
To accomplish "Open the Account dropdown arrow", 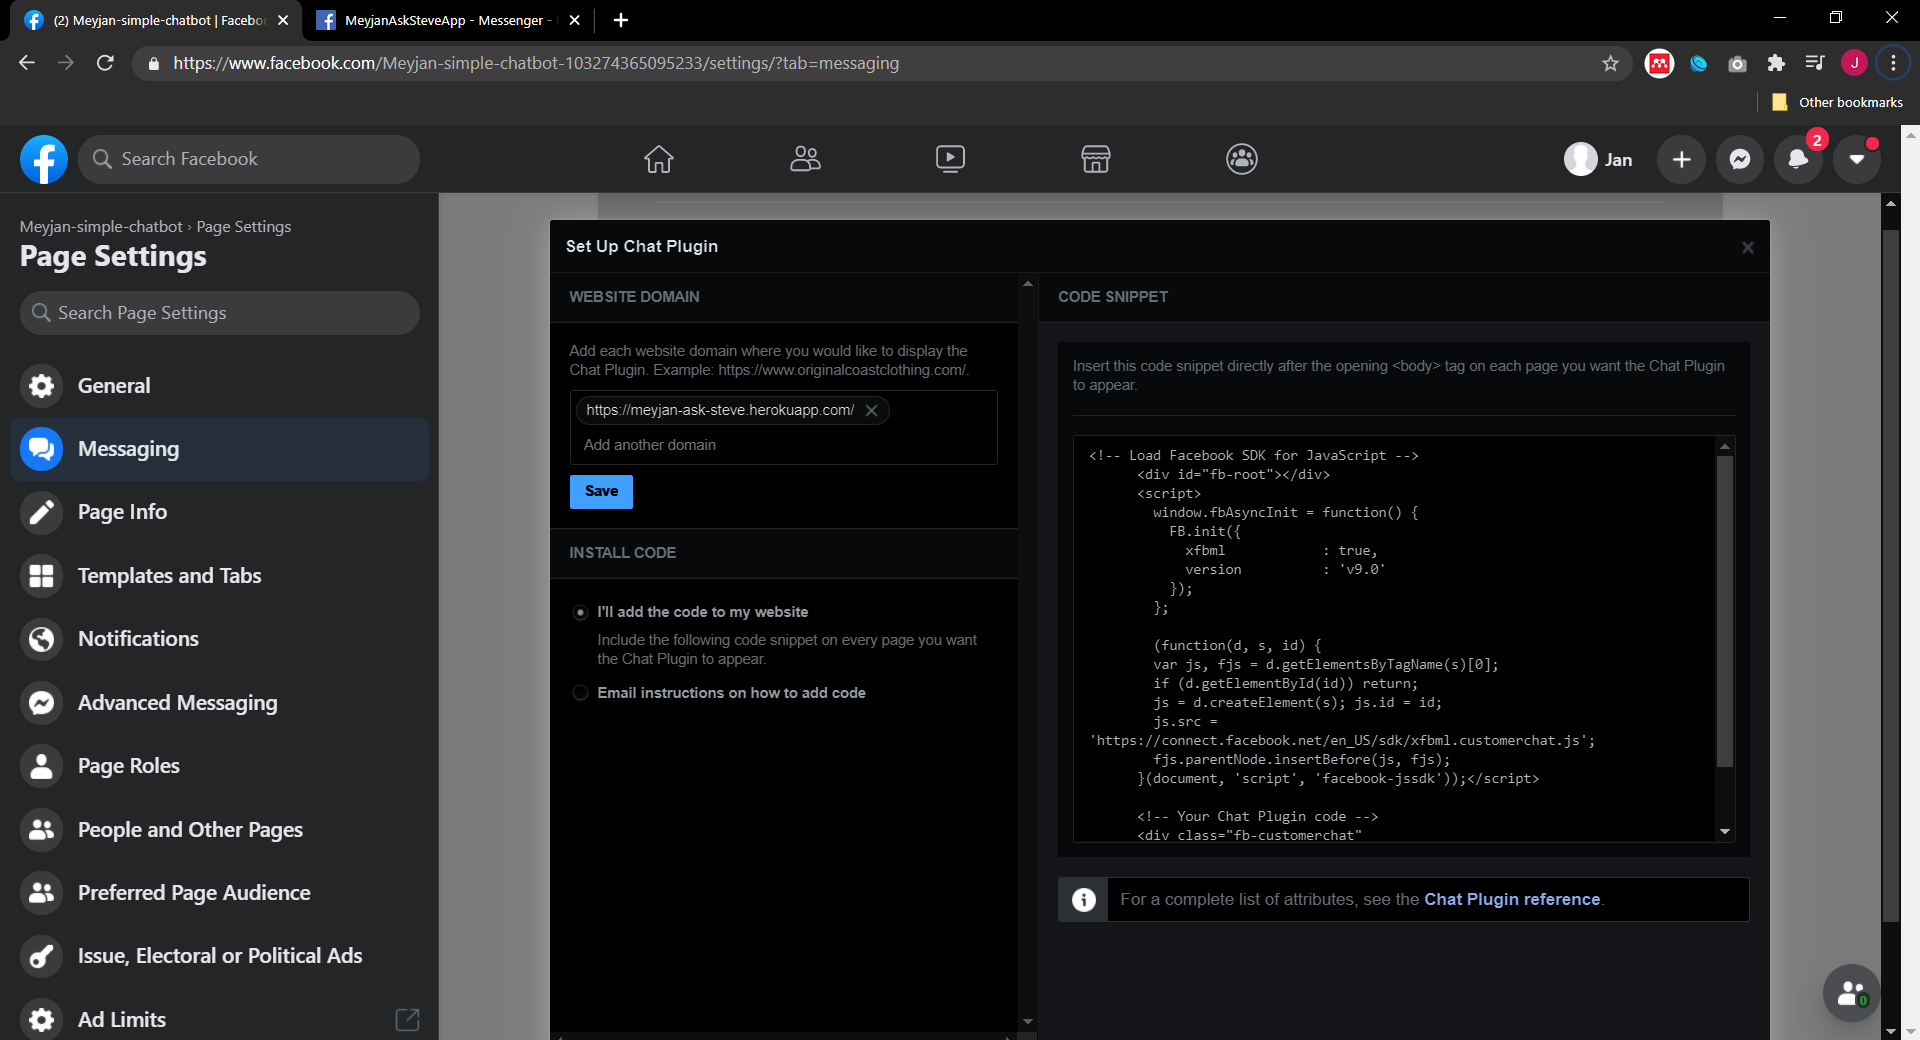I will (x=1857, y=160).
